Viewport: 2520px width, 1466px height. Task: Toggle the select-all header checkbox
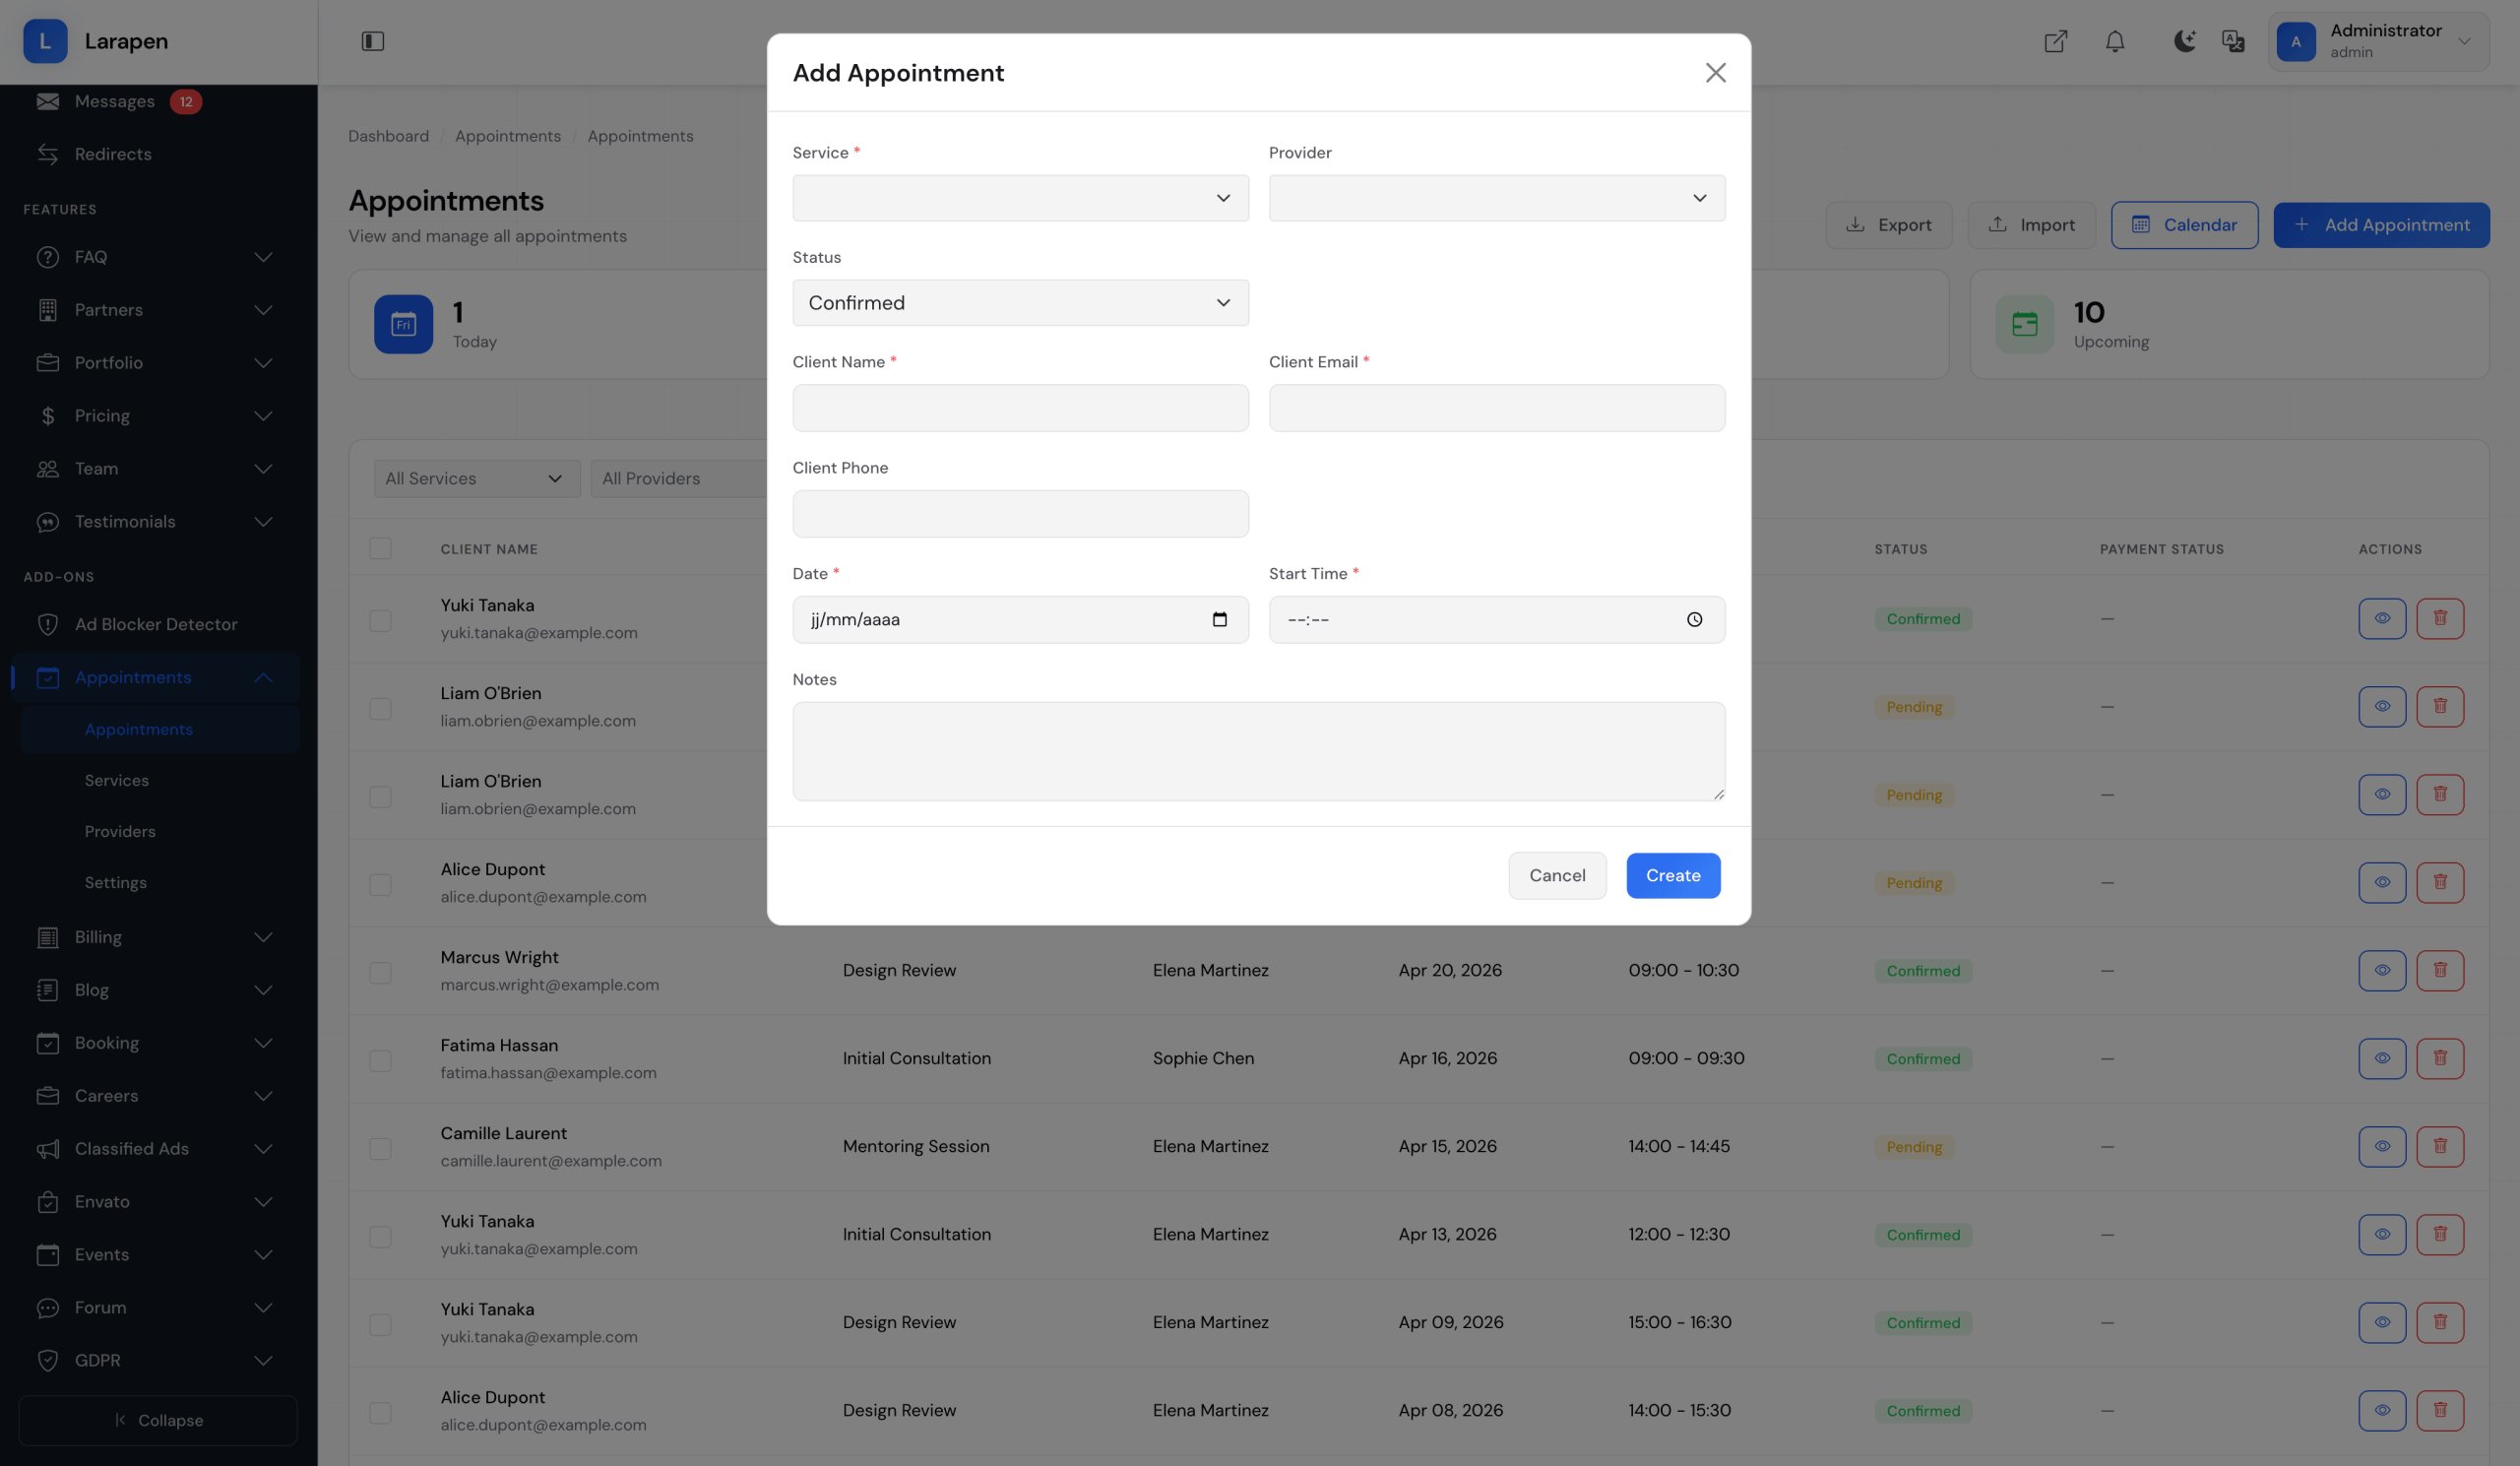(x=380, y=548)
